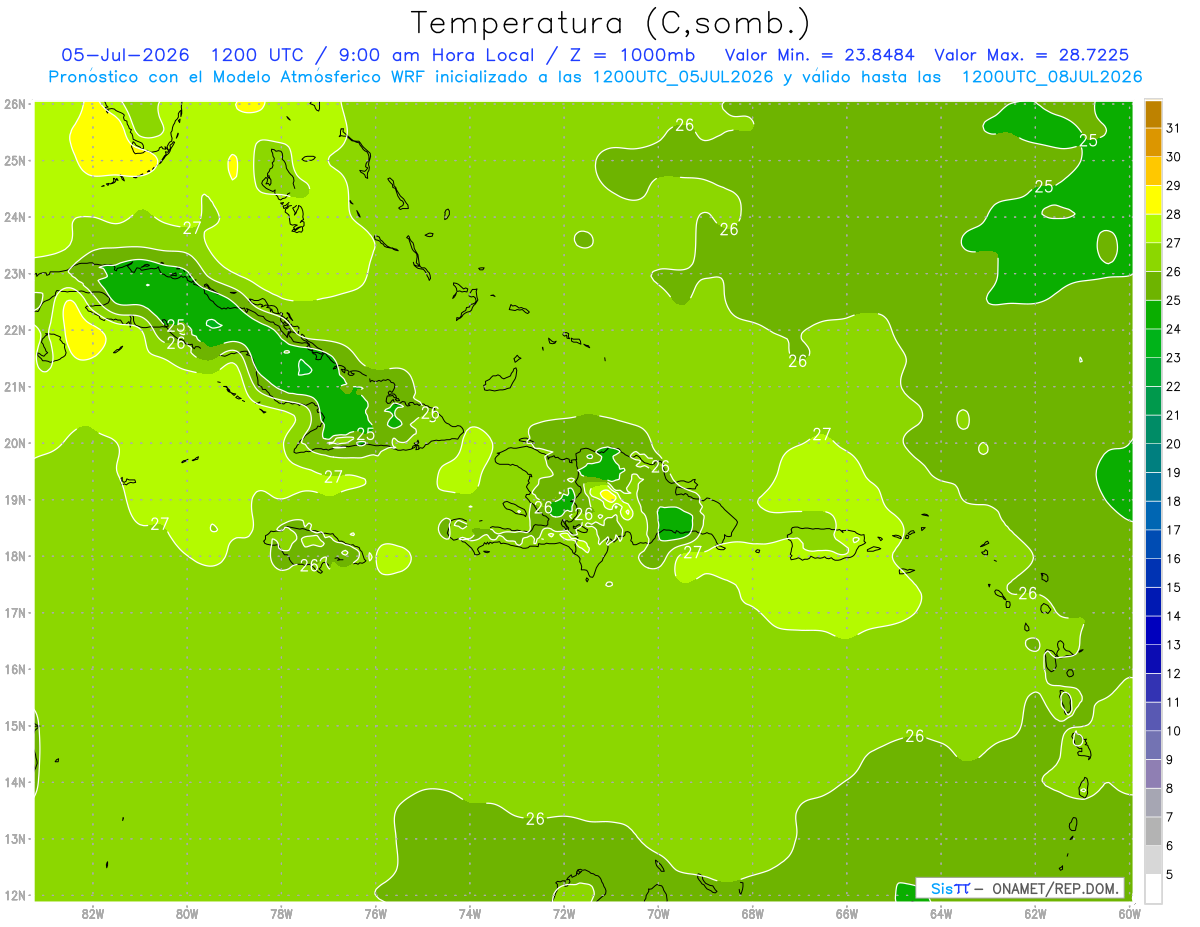Image resolution: width=1200 pixels, height=927 pixels.
Task: Click the 64W longitude axis label
Action: tap(941, 913)
